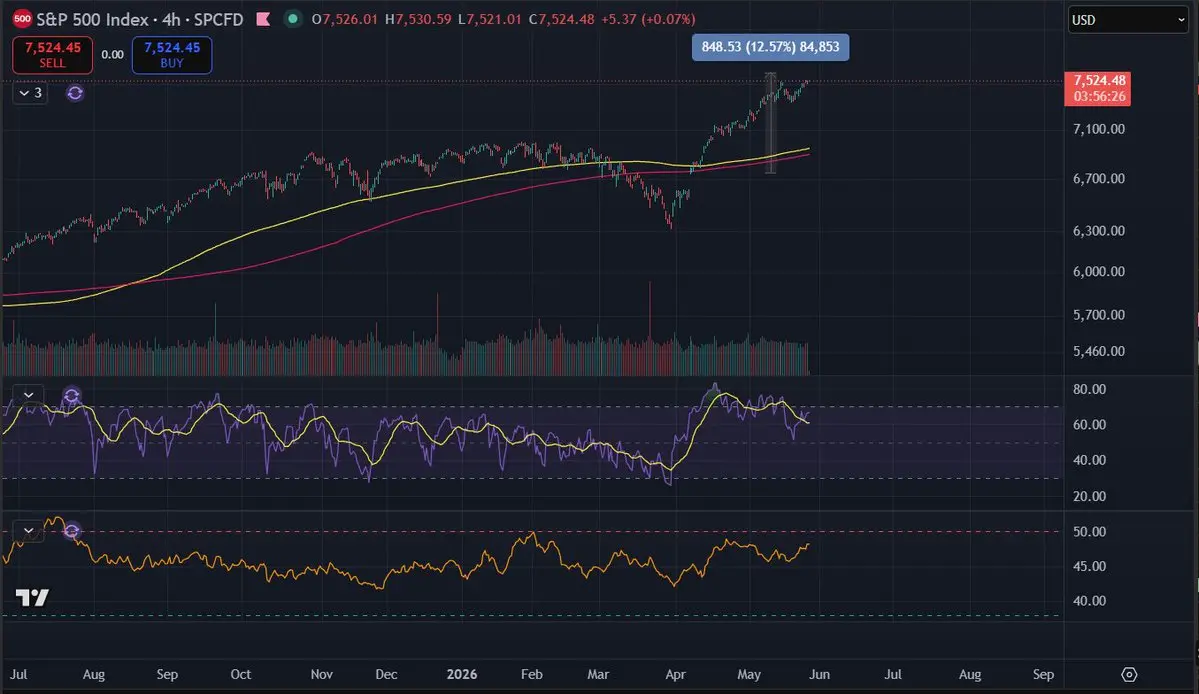Click the purple icon in the RSI pane
Image resolution: width=1199 pixels, height=694 pixels.
click(x=71, y=396)
